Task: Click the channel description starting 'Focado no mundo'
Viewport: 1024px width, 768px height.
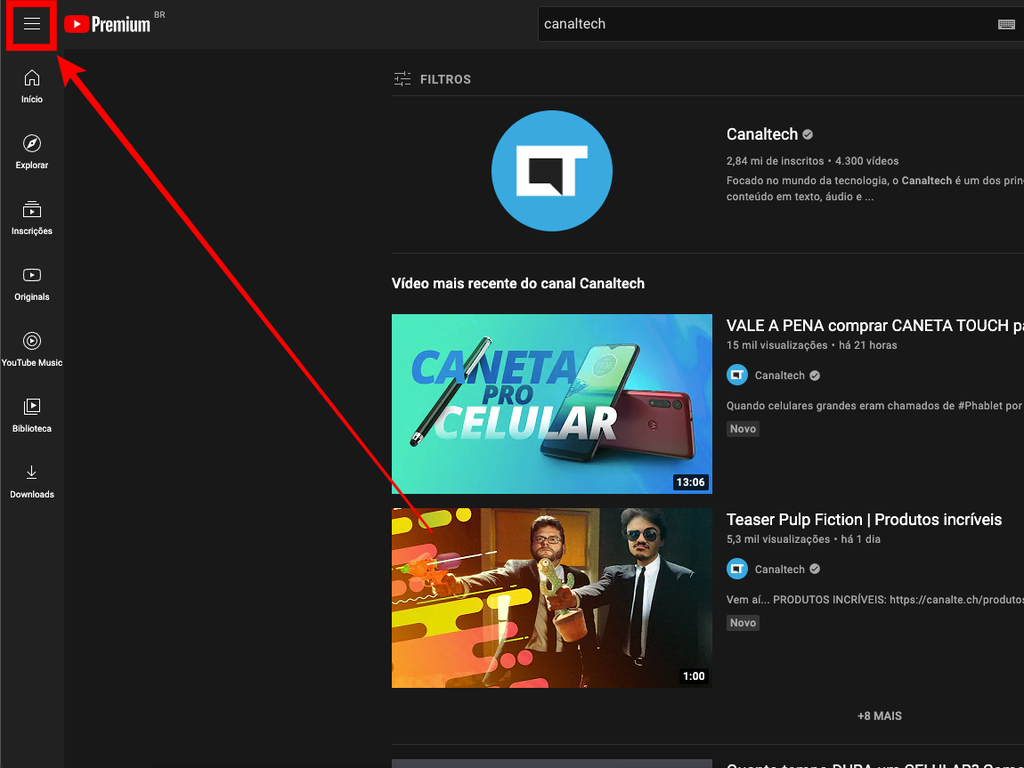Action: click(x=874, y=188)
